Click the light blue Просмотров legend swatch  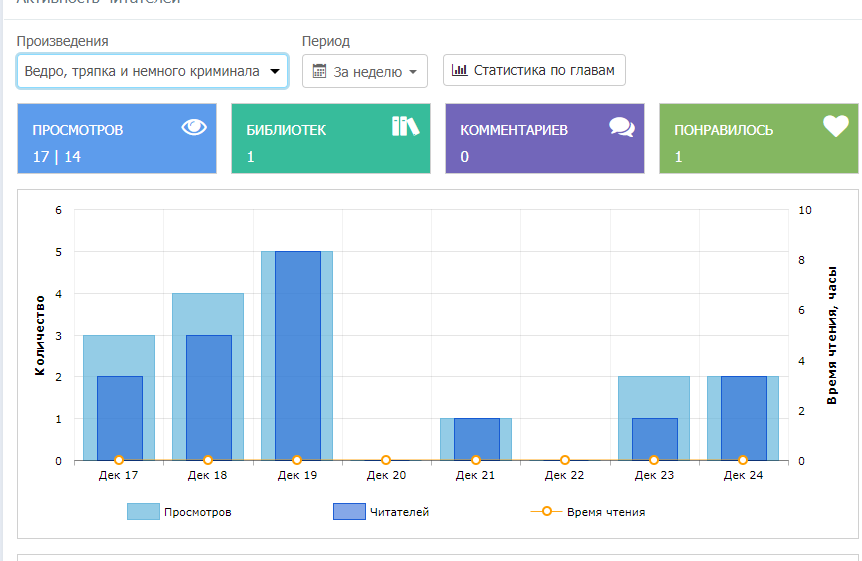143,512
